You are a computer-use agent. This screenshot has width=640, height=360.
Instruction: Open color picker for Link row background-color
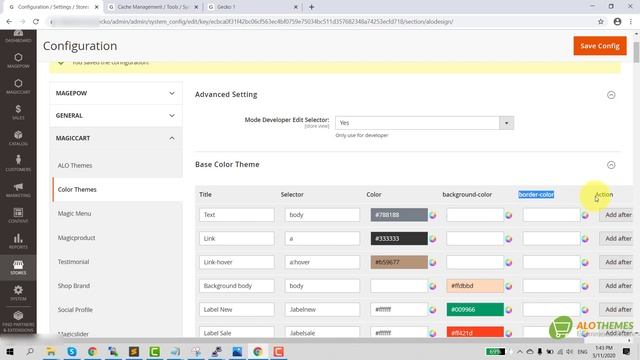click(509, 239)
